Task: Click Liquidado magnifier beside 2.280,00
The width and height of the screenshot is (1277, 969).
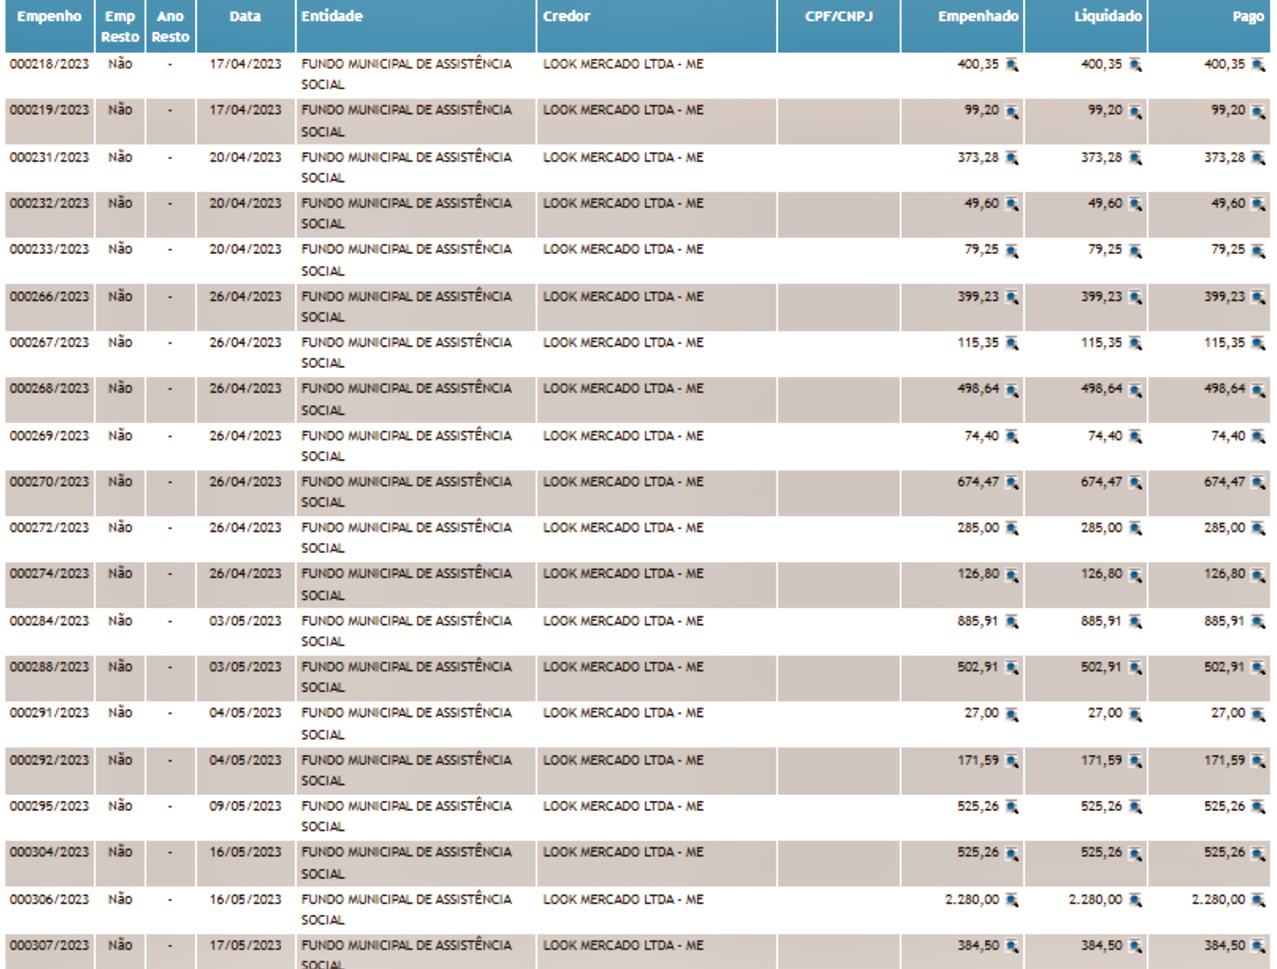Action: (x=1135, y=900)
